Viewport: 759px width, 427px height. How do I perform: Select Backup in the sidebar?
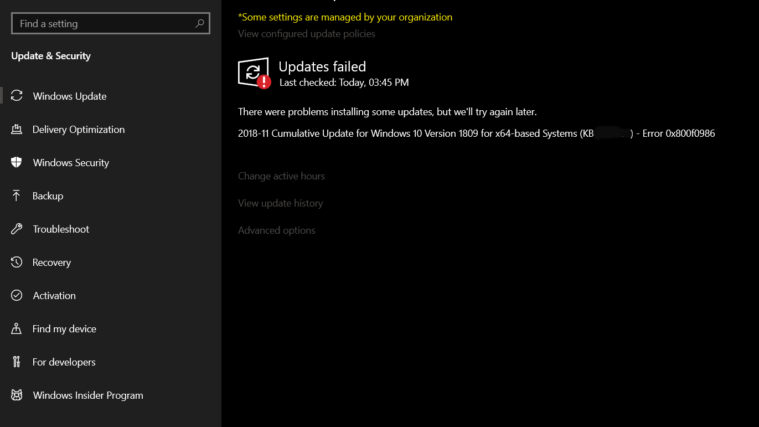[48, 196]
